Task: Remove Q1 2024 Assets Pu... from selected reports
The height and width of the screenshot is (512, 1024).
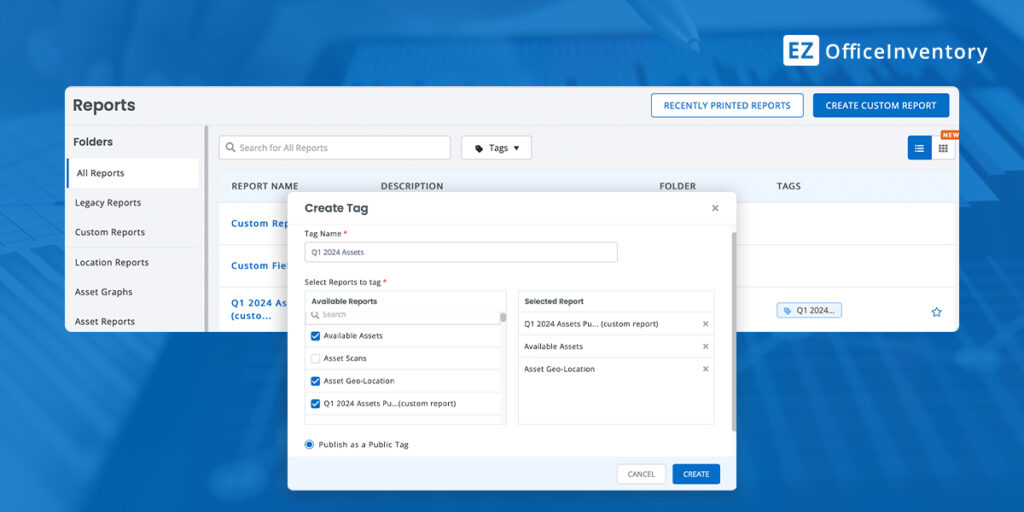Action: pyautogui.click(x=705, y=324)
